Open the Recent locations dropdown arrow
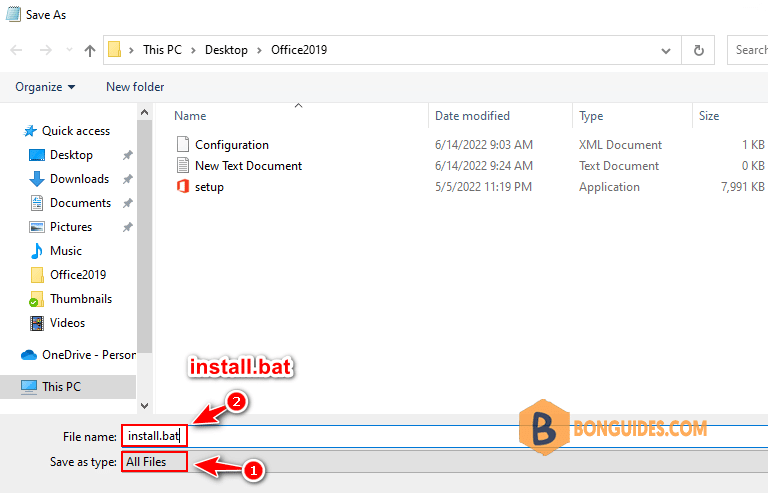Image resolution: width=768 pixels, height=493 pixels. (68, 50)
